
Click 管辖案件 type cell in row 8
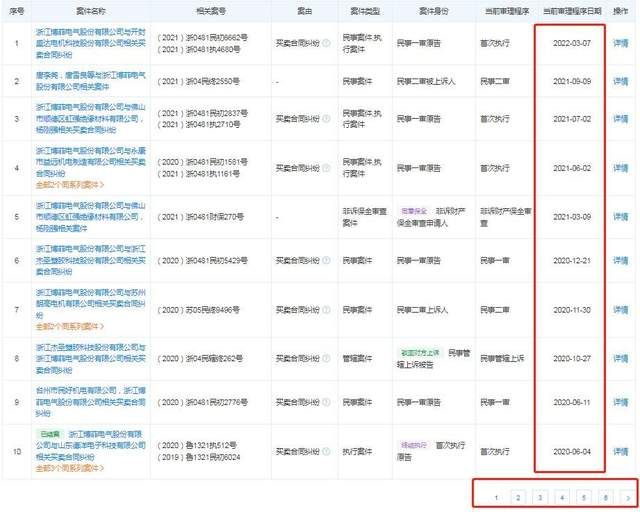357,358
